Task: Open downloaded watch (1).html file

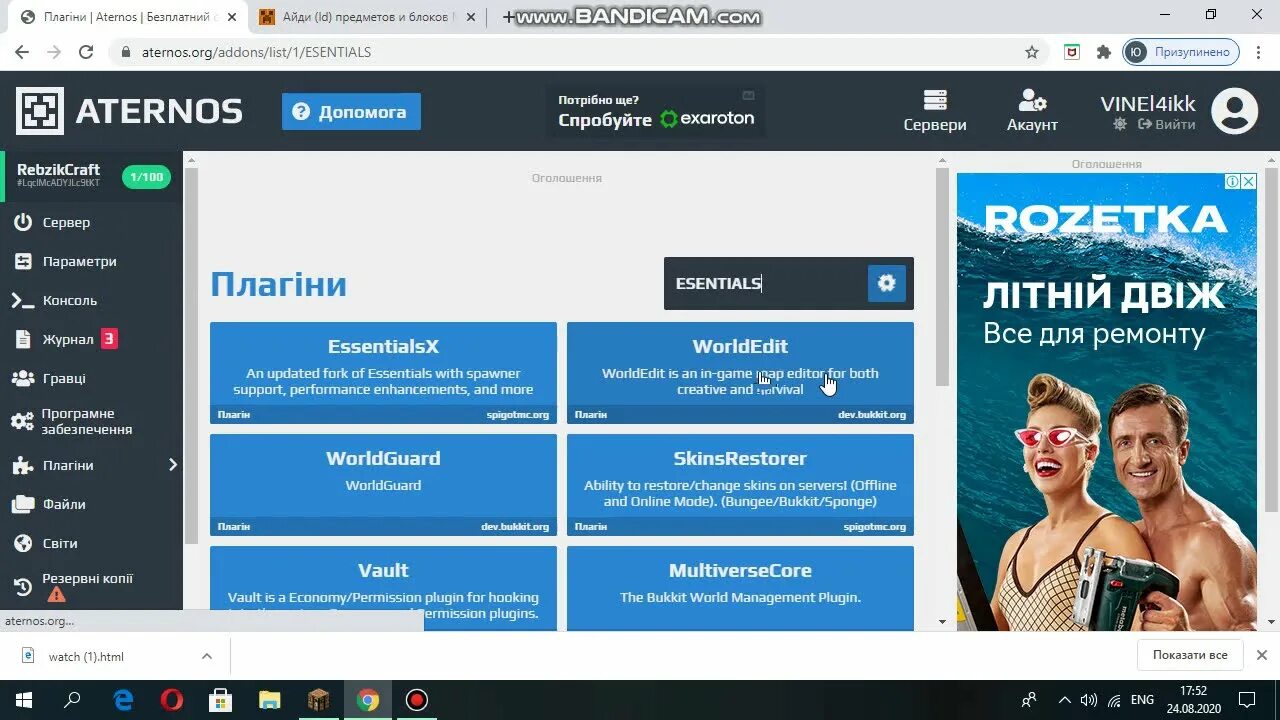Action: pyautogui.click(x=86, y=656)
